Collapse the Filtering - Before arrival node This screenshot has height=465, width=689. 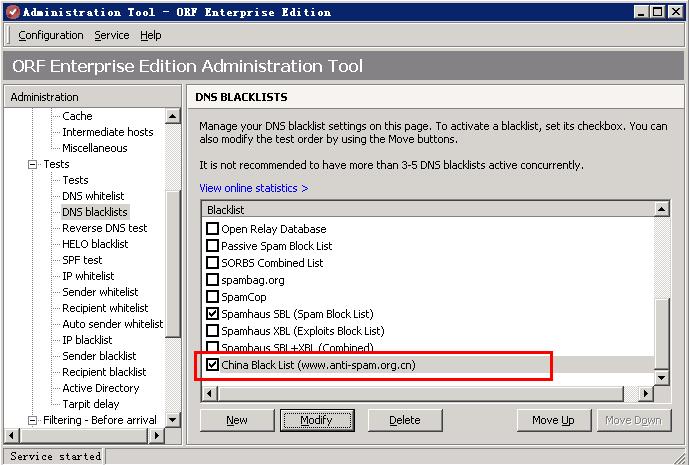(x=32, y=420)
